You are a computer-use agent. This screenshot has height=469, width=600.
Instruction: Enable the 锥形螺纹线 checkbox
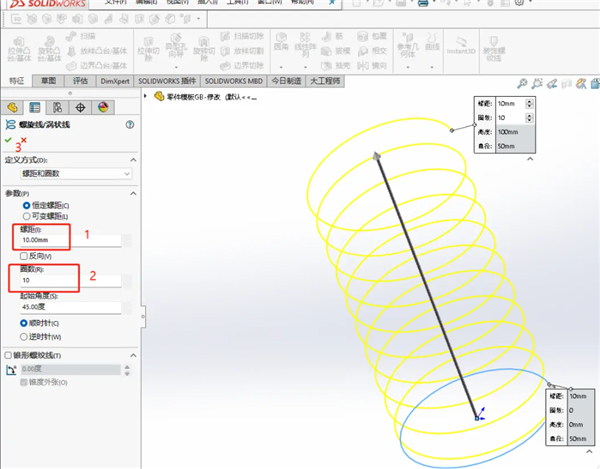click(x=9, y=355)
